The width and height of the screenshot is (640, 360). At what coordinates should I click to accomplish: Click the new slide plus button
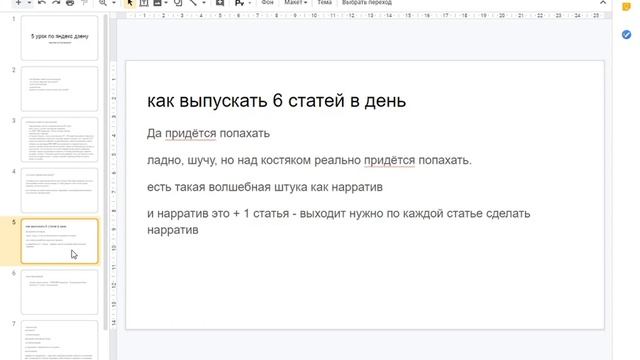pos(18,2)
